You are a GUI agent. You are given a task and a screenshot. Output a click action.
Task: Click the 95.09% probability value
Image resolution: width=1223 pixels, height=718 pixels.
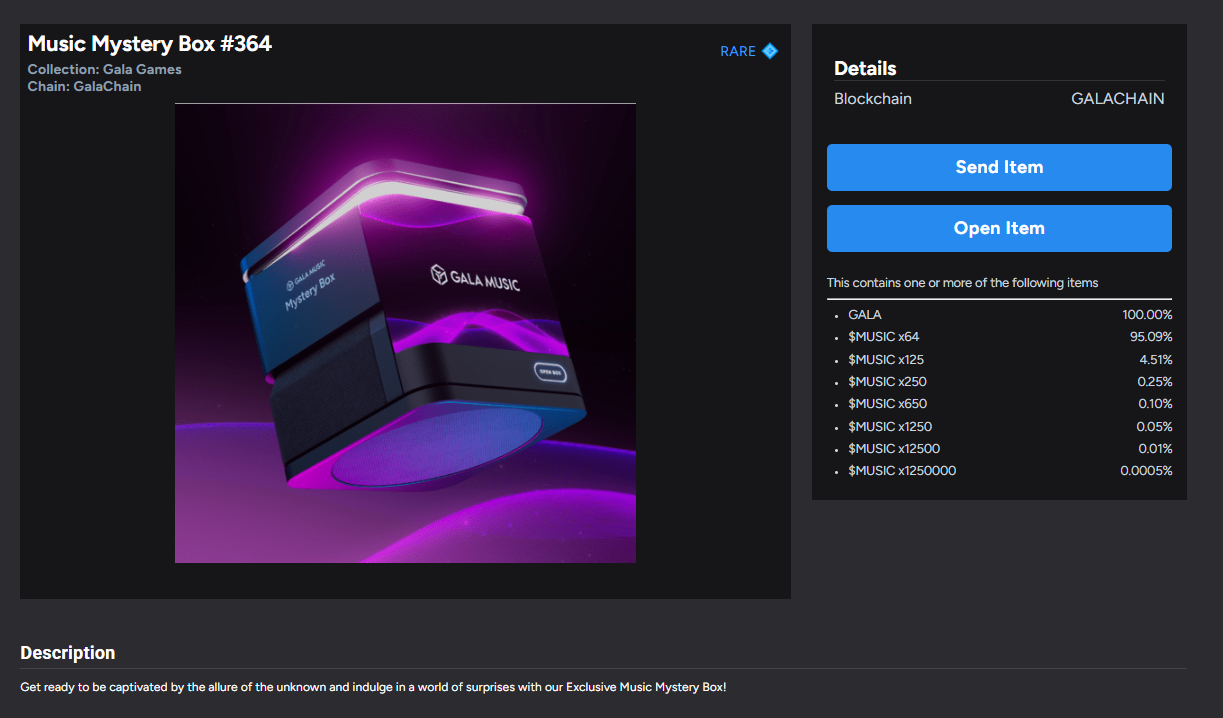coord(1151,337)
